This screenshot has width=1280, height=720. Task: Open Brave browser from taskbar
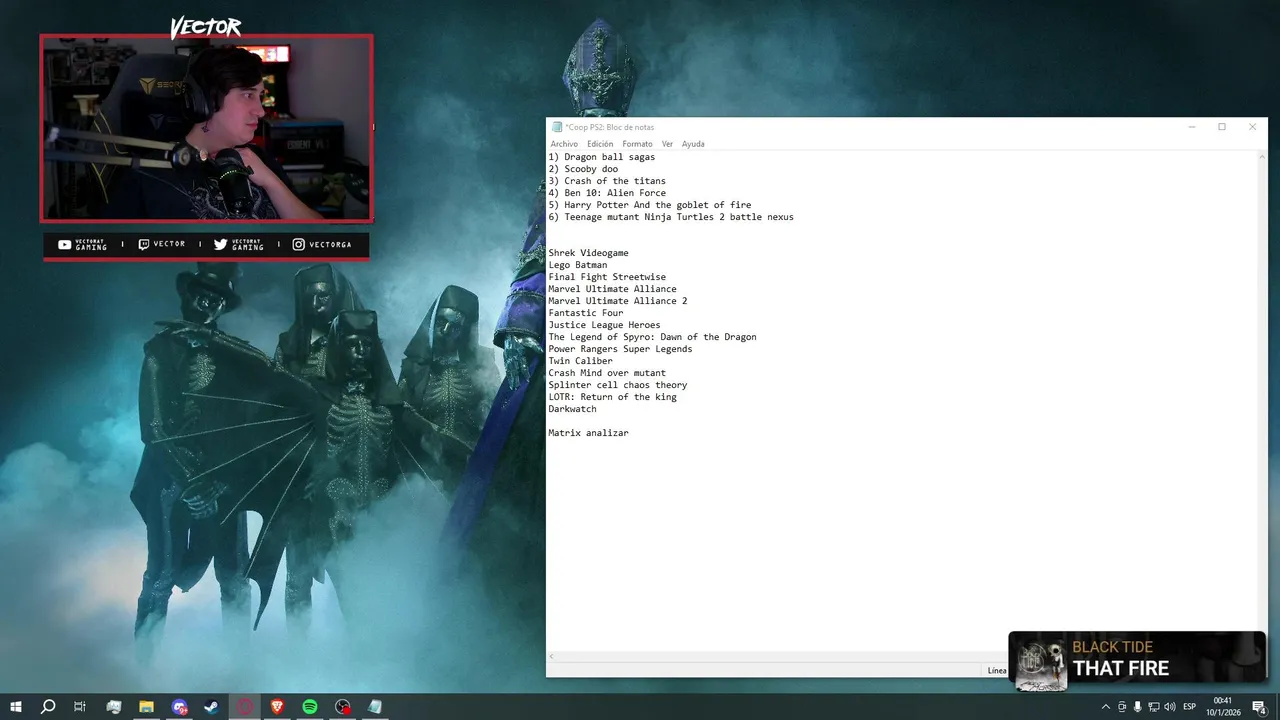[277, 707]
